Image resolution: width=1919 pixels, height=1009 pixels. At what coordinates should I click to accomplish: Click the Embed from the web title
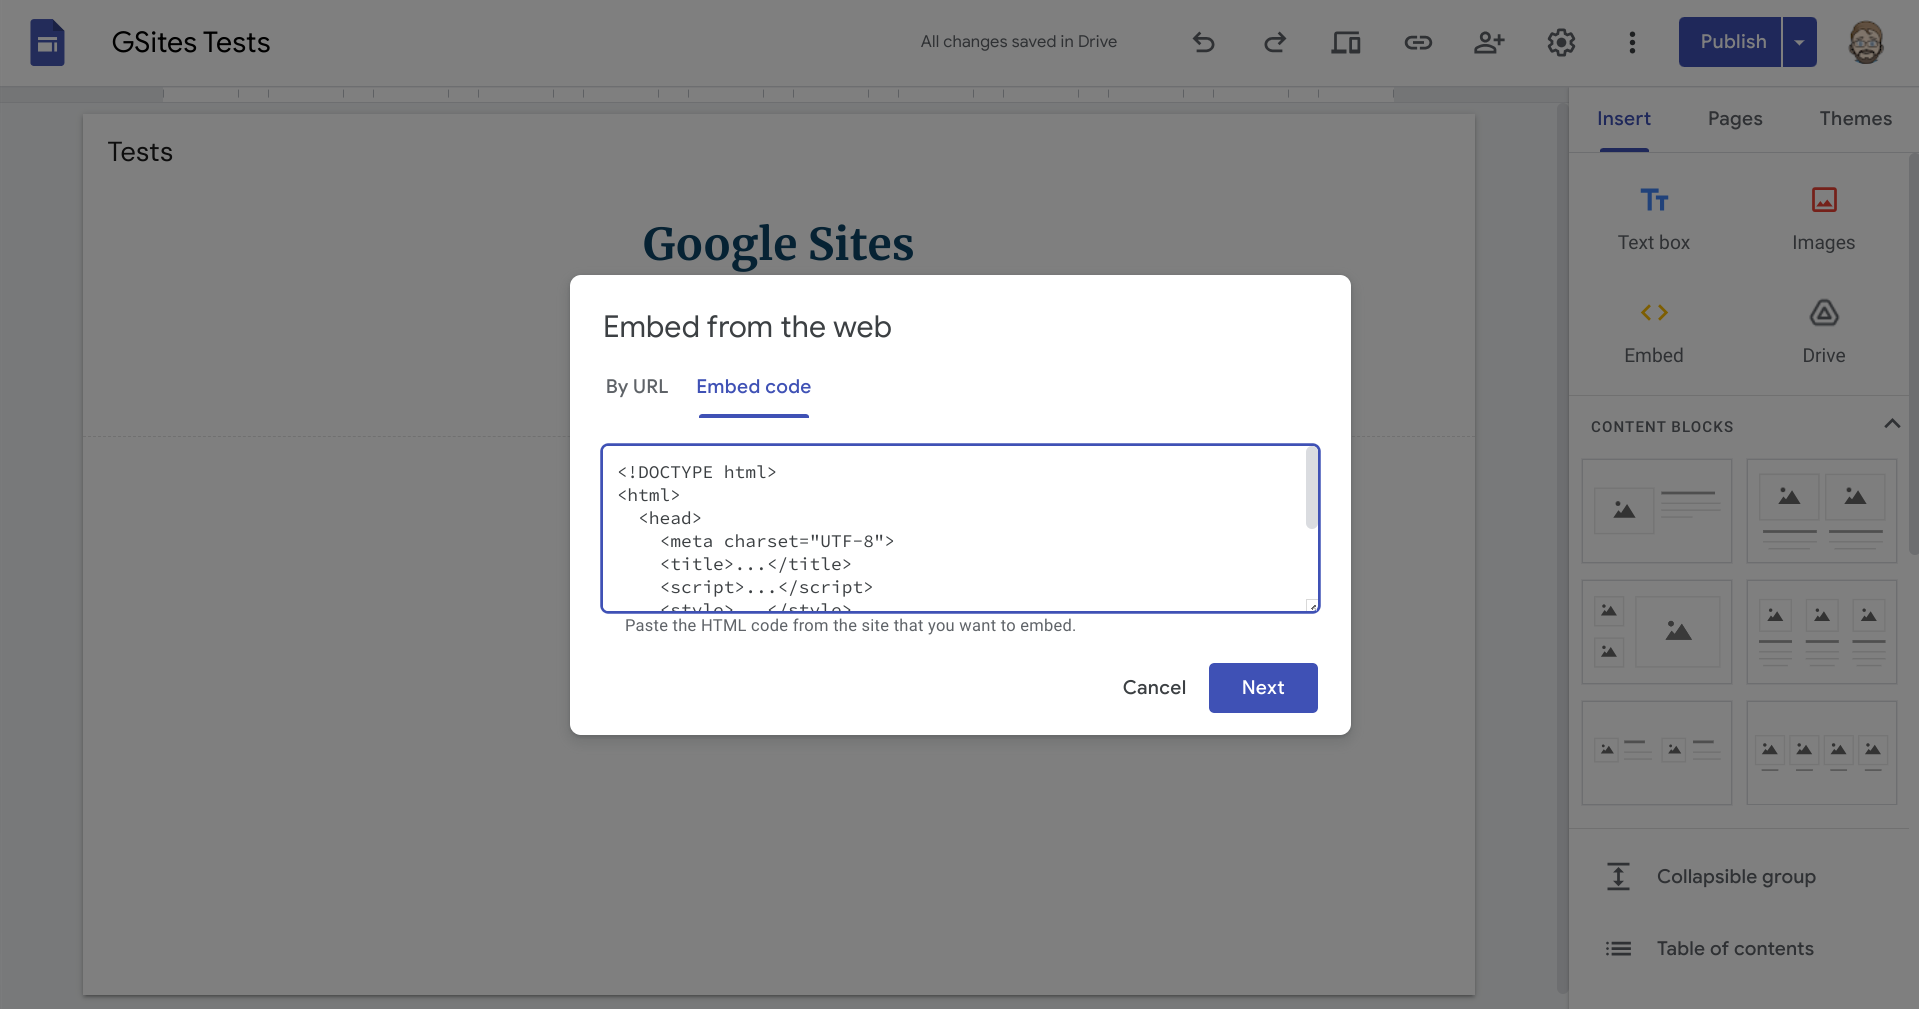click(x=747, y=327)
